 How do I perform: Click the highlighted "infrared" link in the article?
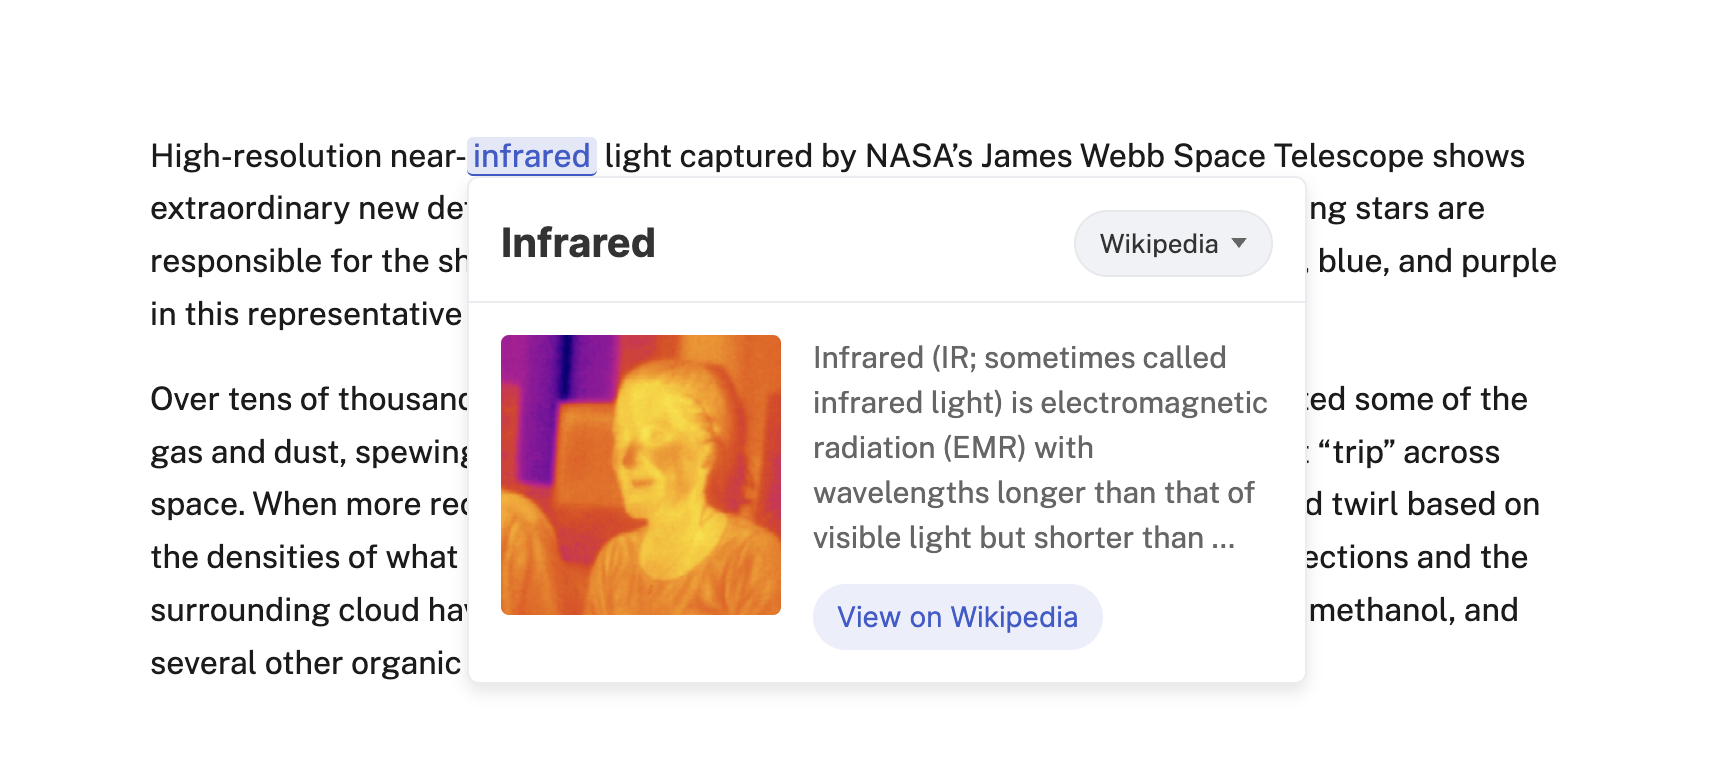click(x=531, y=157)
